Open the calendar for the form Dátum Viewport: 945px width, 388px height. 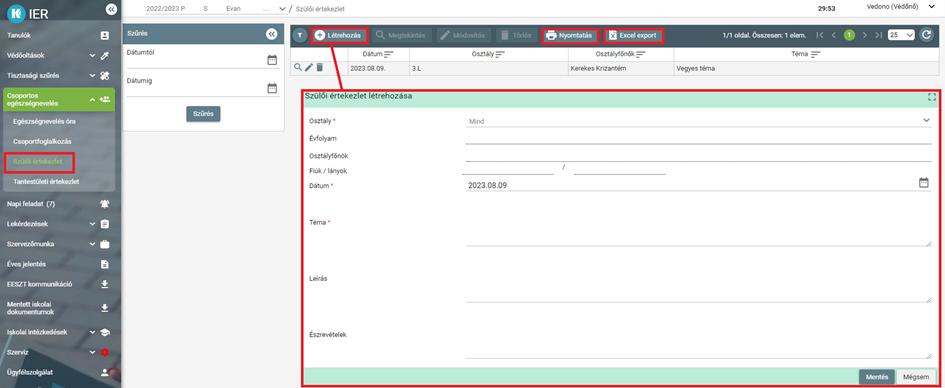coord(924,183)
